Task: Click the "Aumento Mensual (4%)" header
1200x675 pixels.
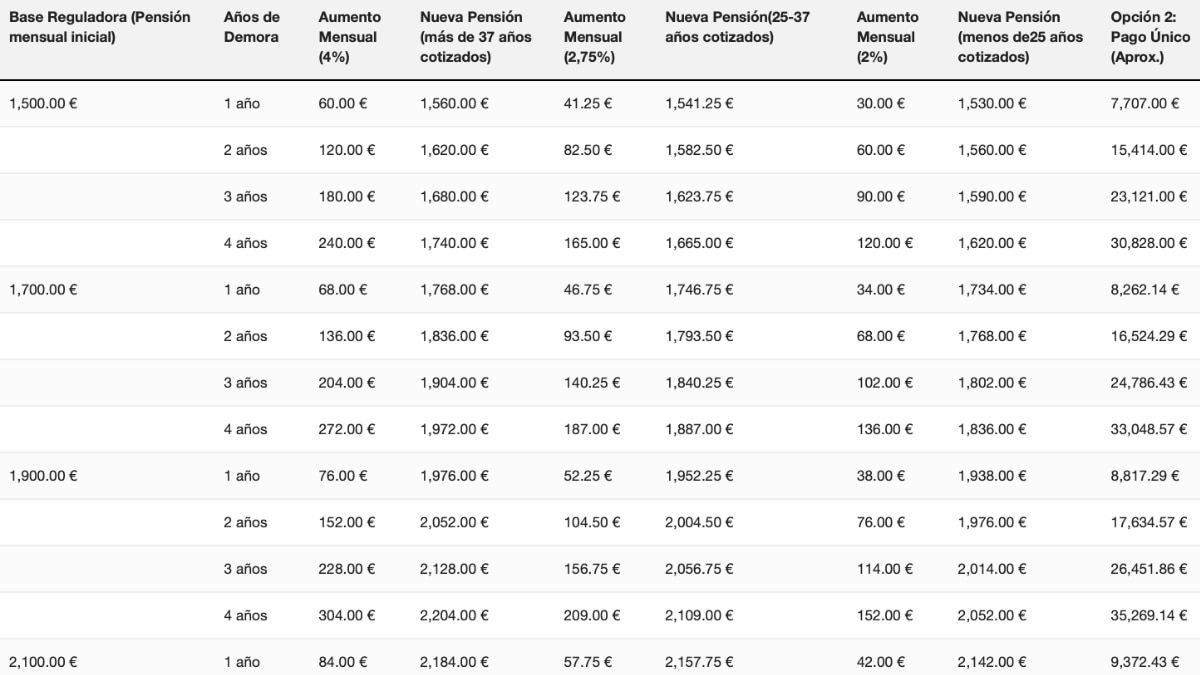Action: (x=349, y=37)
